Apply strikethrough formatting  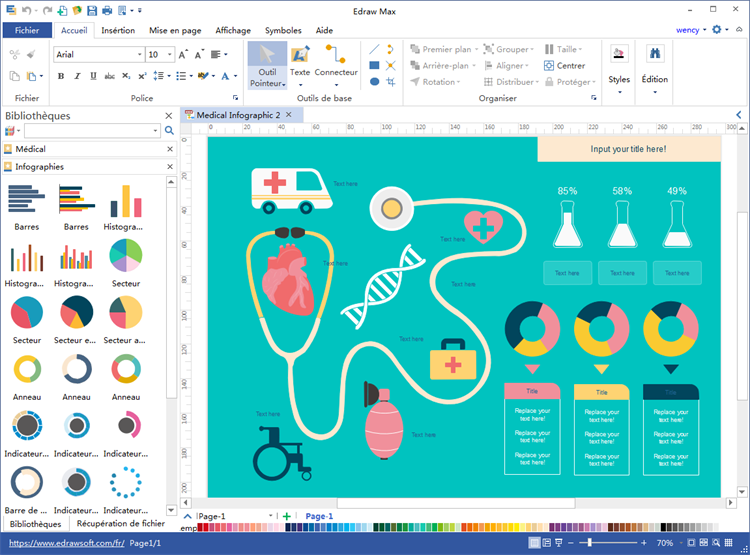[110, 76]
